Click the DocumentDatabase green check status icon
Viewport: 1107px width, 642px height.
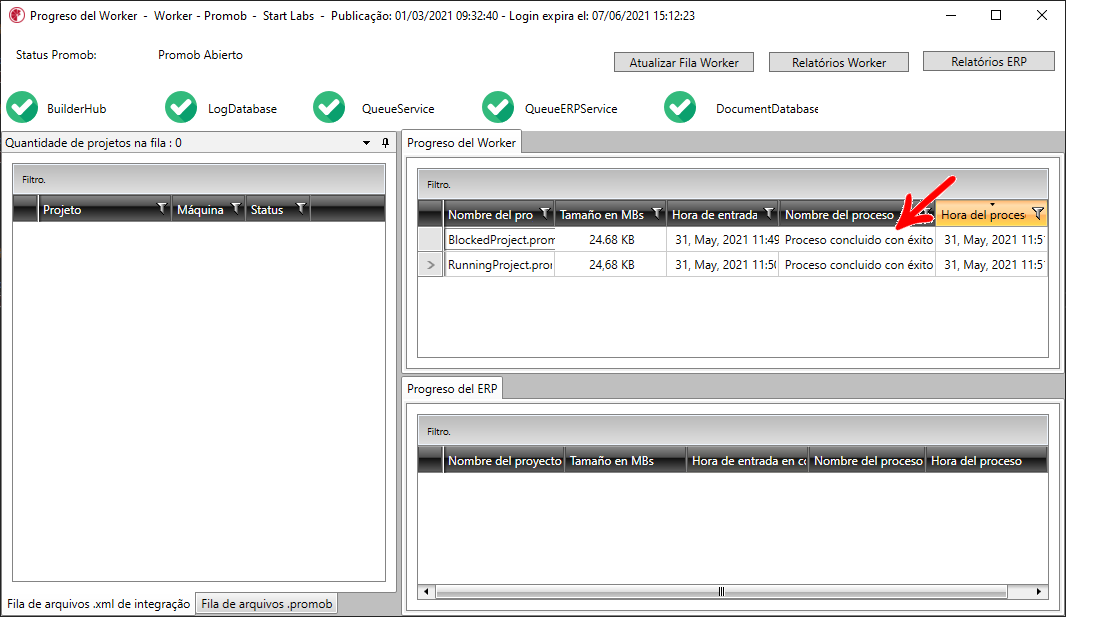[x=680, y=107]
